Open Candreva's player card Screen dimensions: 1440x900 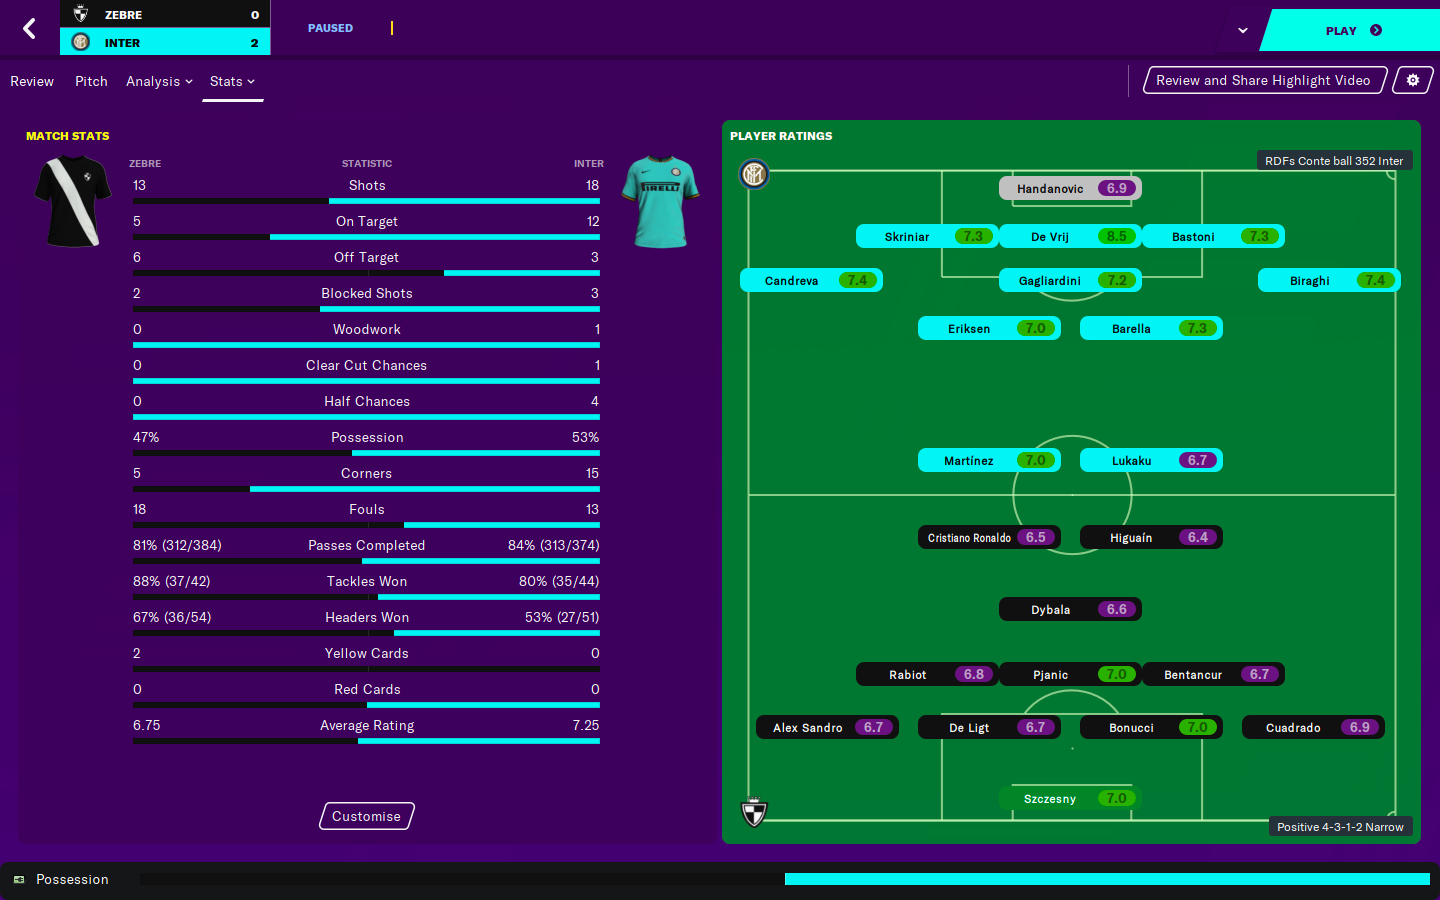coord(811,280)
